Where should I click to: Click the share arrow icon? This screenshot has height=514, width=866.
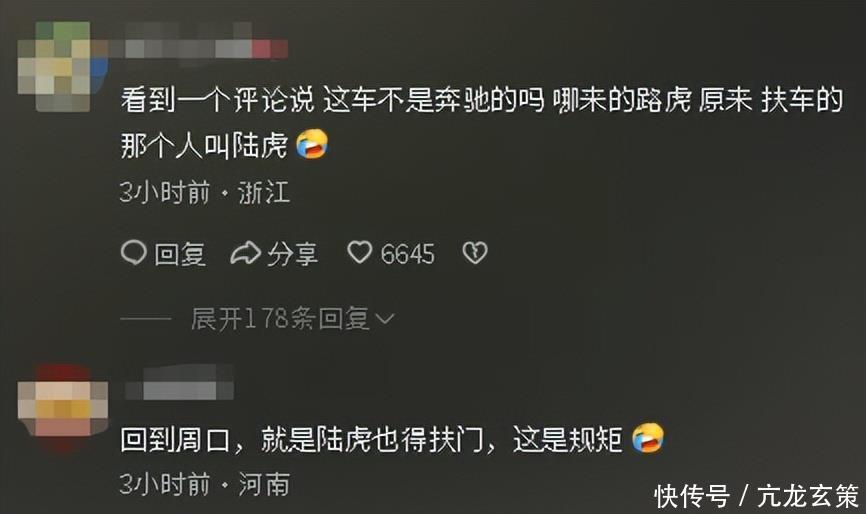pos(246,253)
